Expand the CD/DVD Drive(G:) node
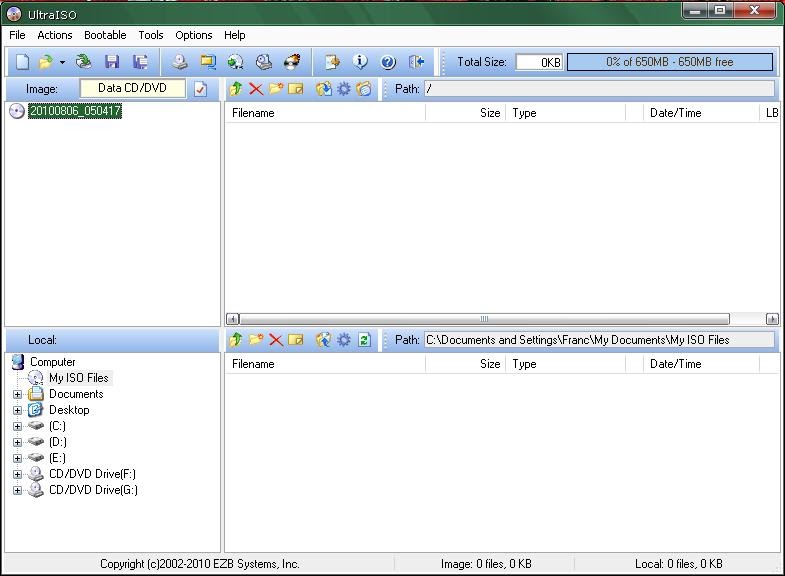This screenshot has width=785, height=576. (18, 490)
